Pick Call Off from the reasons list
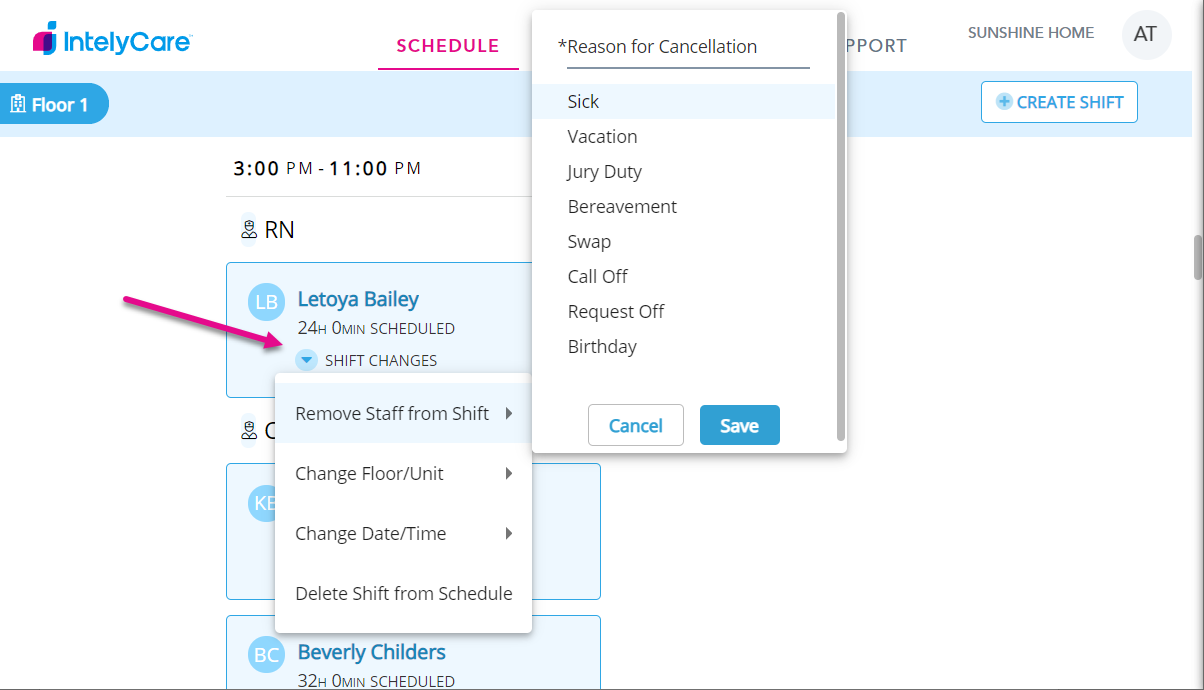This screenshot has width=1204, height=690. 597,277
